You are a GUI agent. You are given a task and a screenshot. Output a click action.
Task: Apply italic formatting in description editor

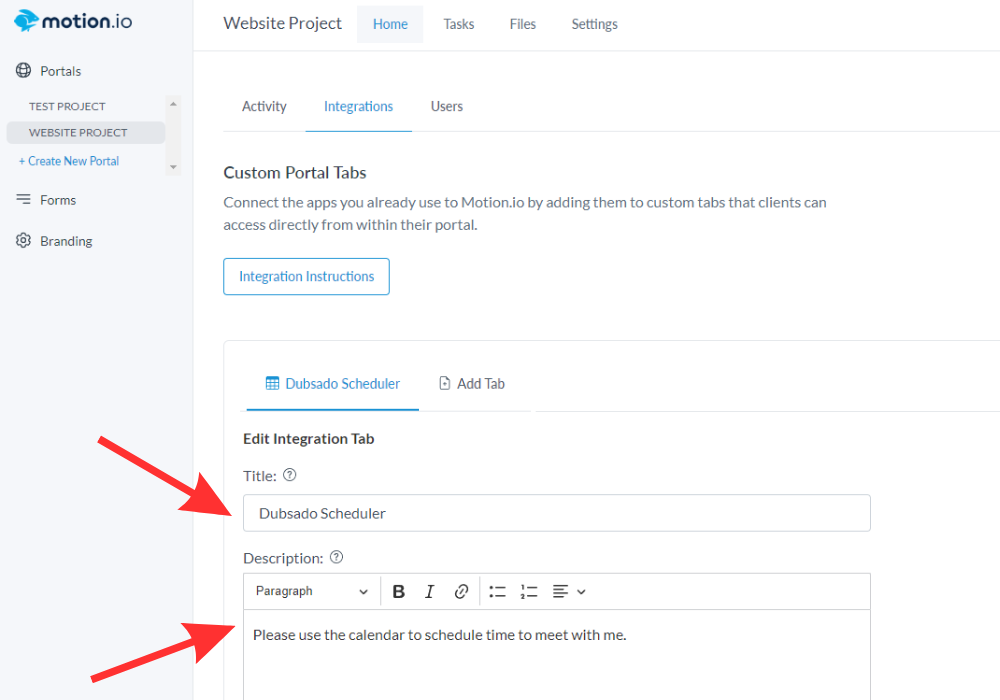coord(430,591)
